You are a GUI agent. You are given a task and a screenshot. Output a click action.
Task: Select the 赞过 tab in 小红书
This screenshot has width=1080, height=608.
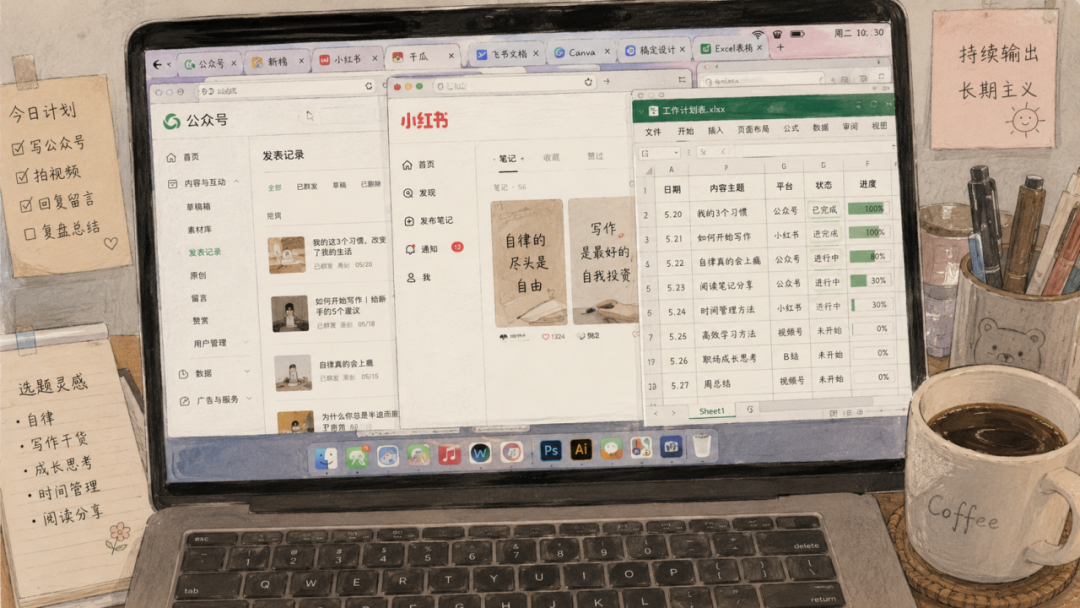(x=595, y=156)
